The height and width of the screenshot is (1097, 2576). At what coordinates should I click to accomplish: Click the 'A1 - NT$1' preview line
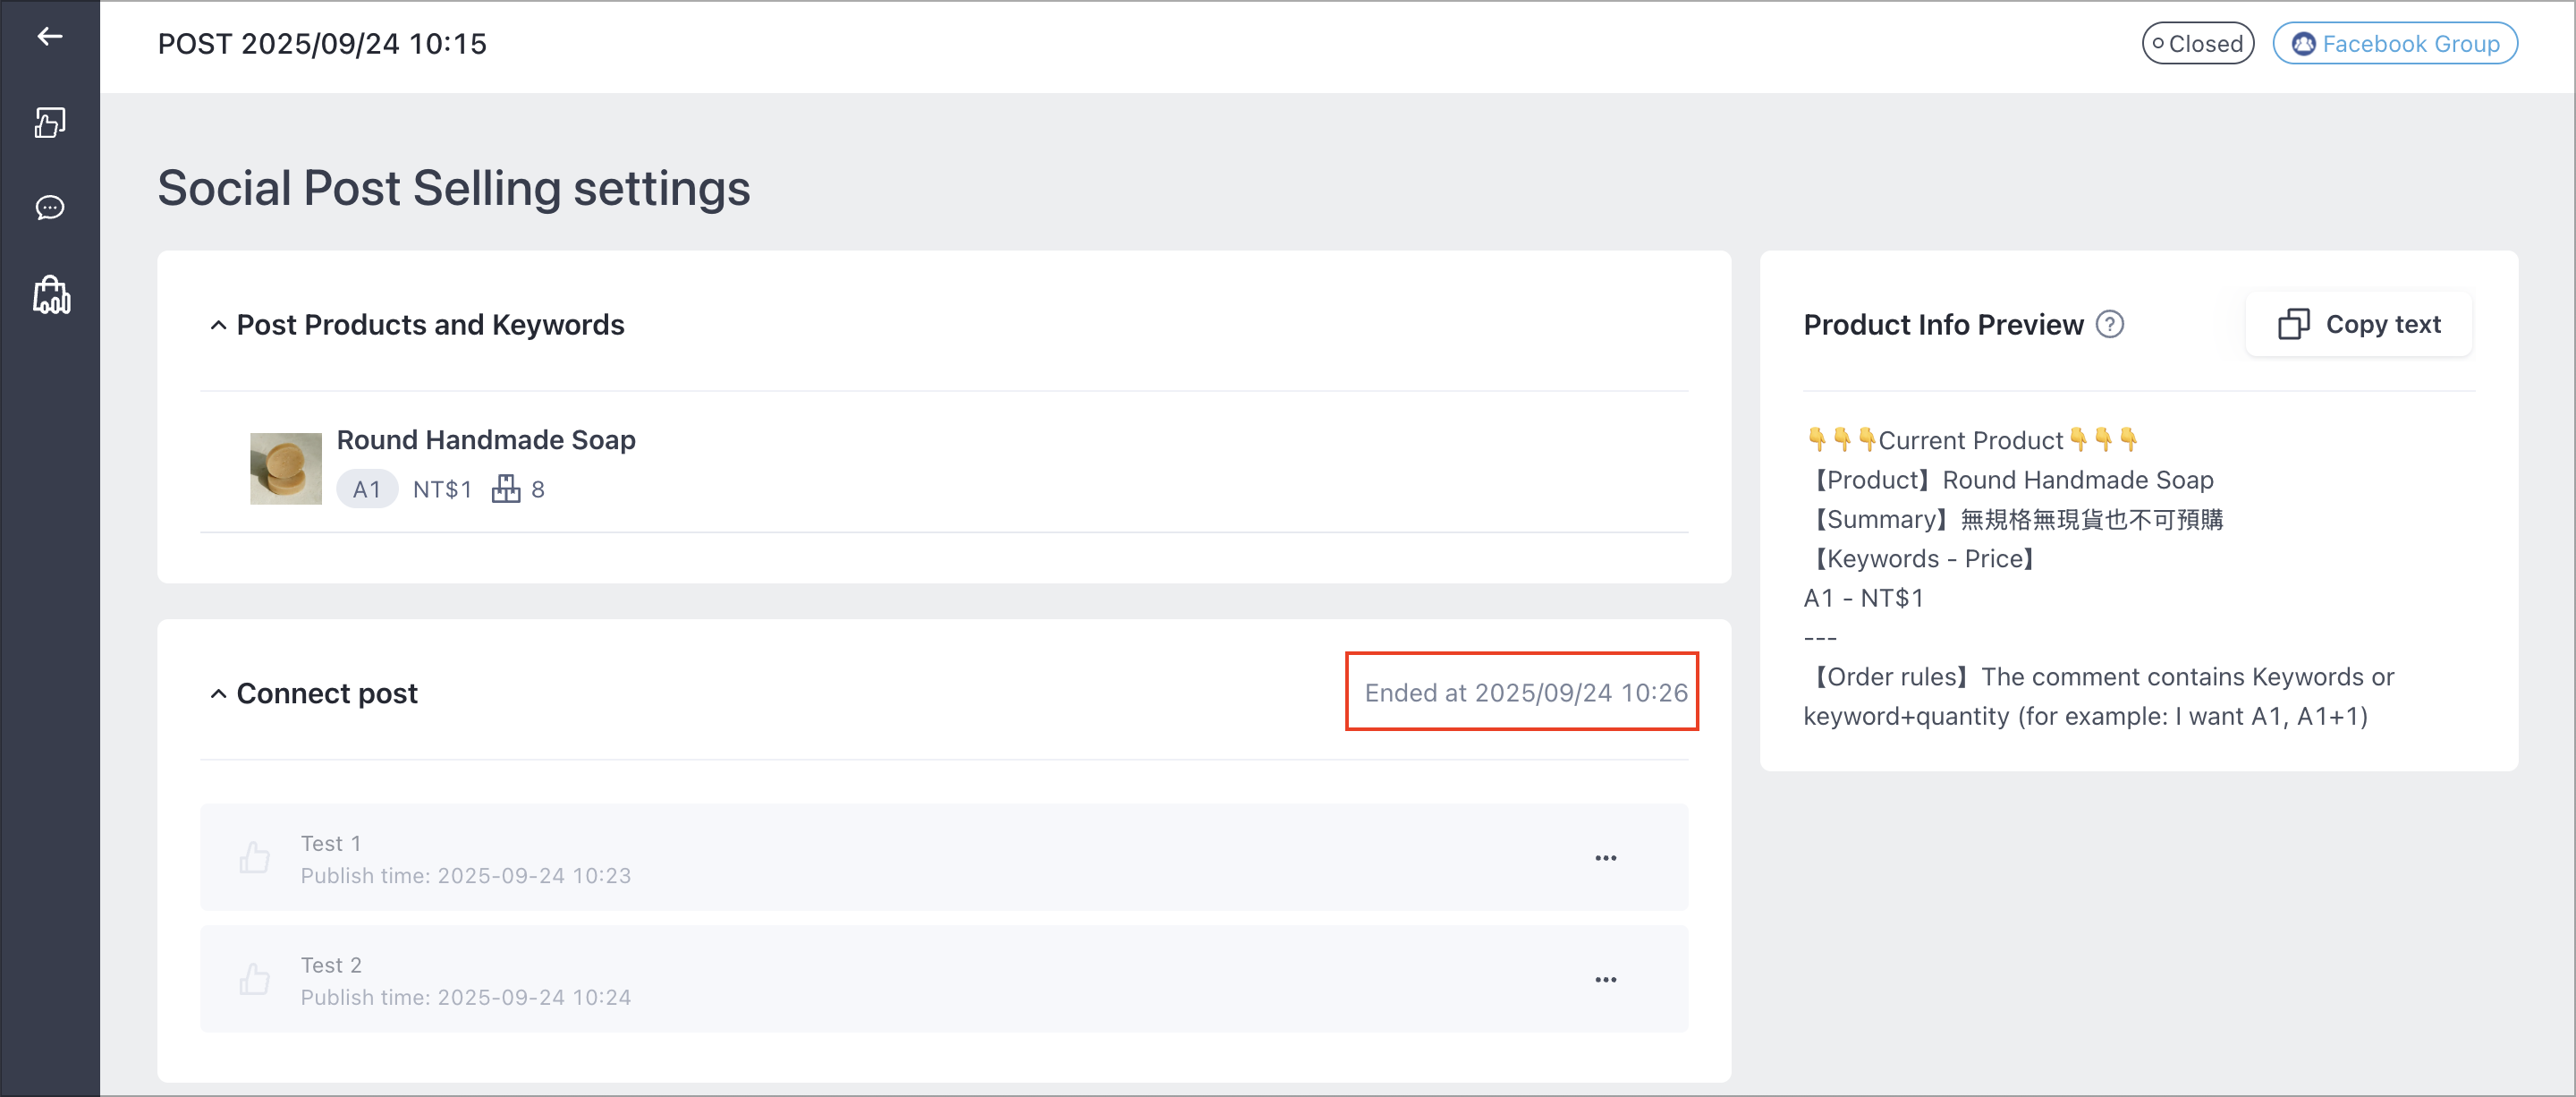[x=1863, y=598]
